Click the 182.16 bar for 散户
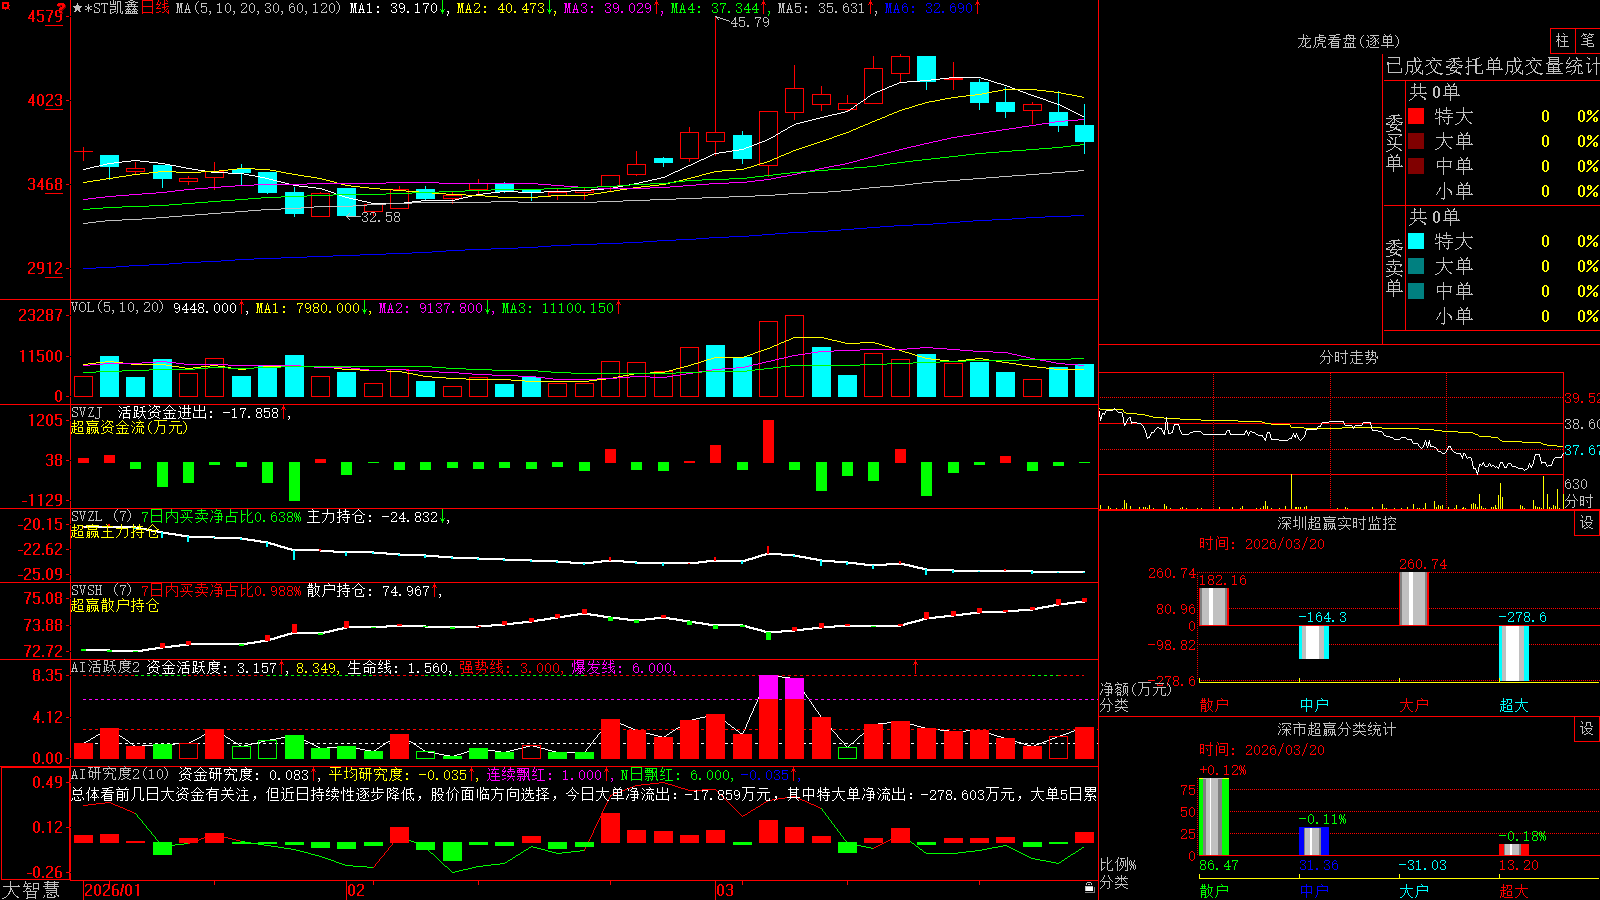1600x900 pixels. pyautogui.click(x=1214, y=607)
